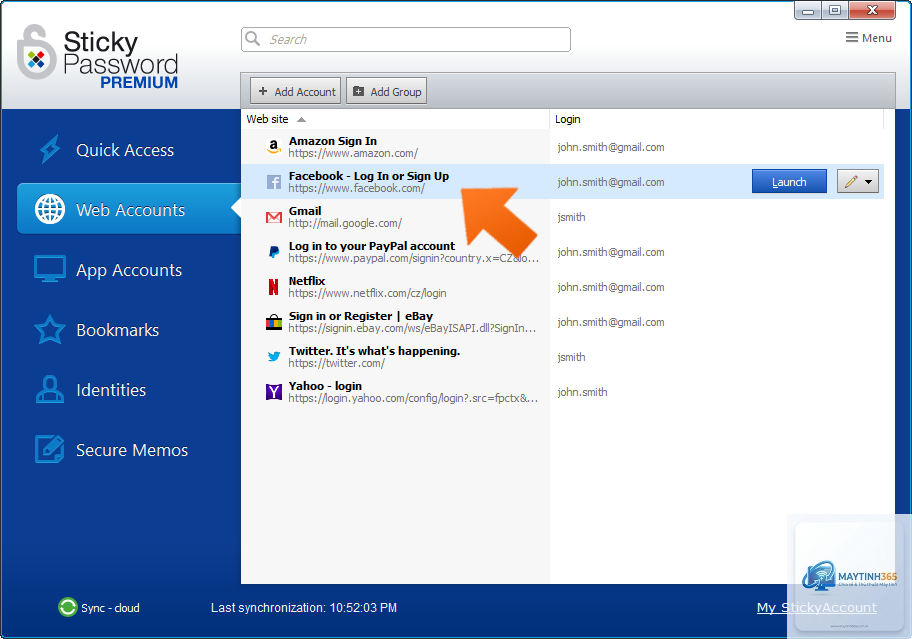Click the Gmail envelope favicon

coord(273,217)
